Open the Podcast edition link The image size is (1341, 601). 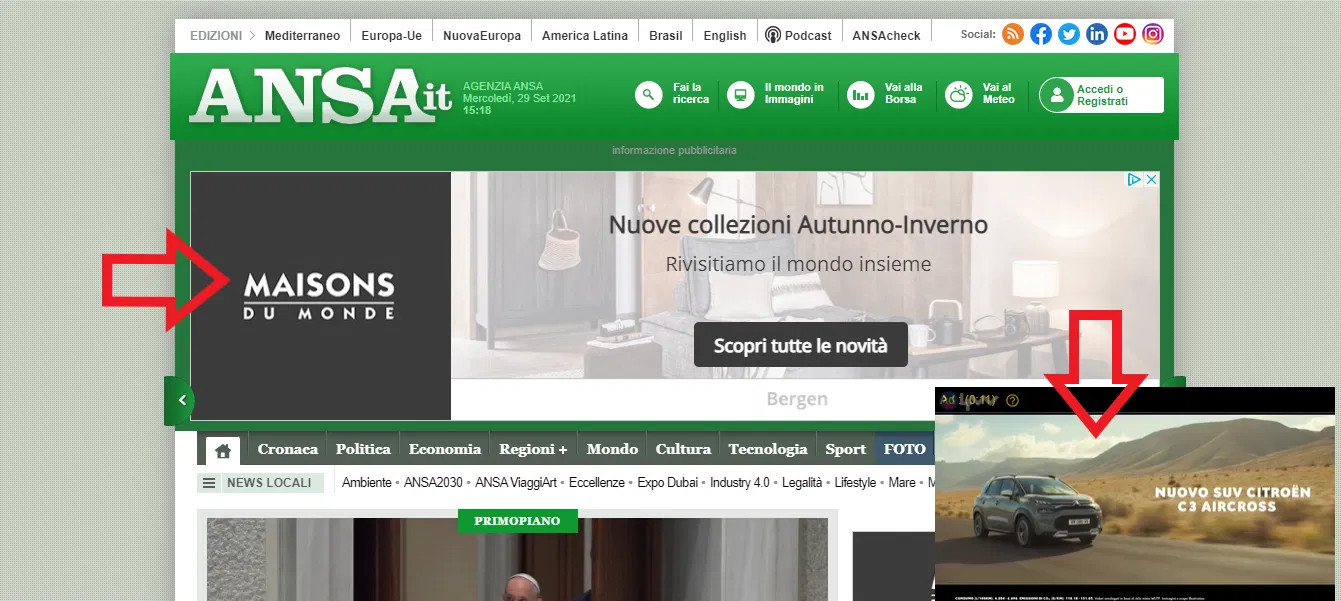tap(798, 35)
